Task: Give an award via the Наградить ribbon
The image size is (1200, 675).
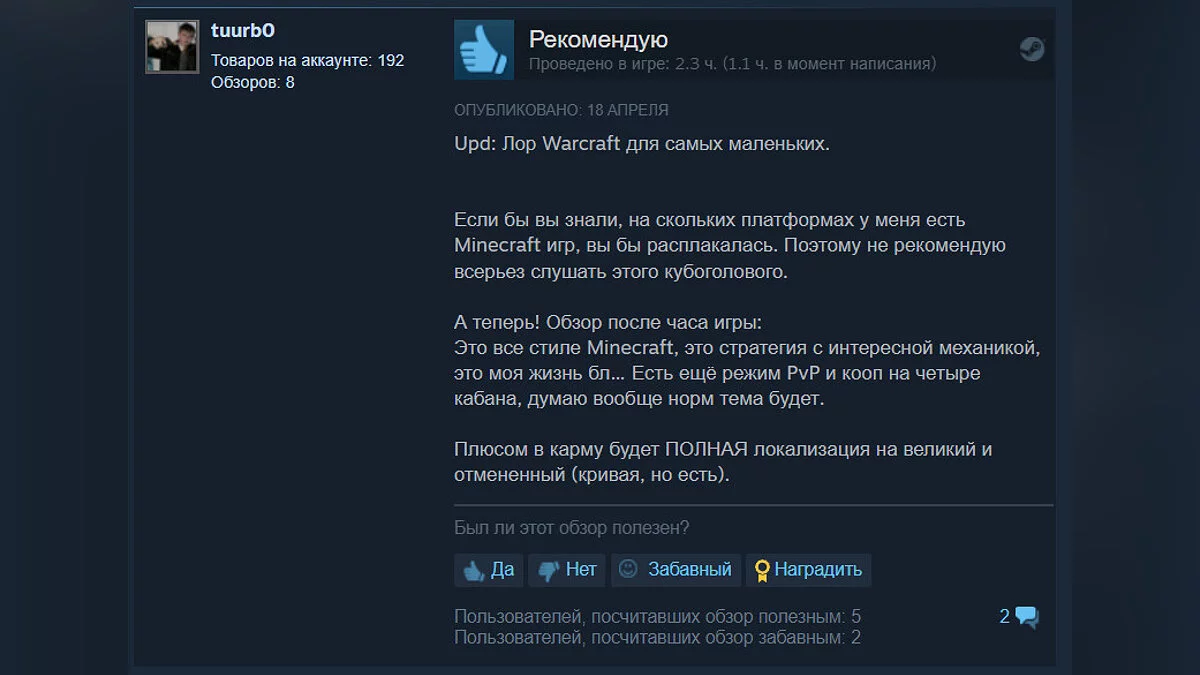Action: coord(809,570)
